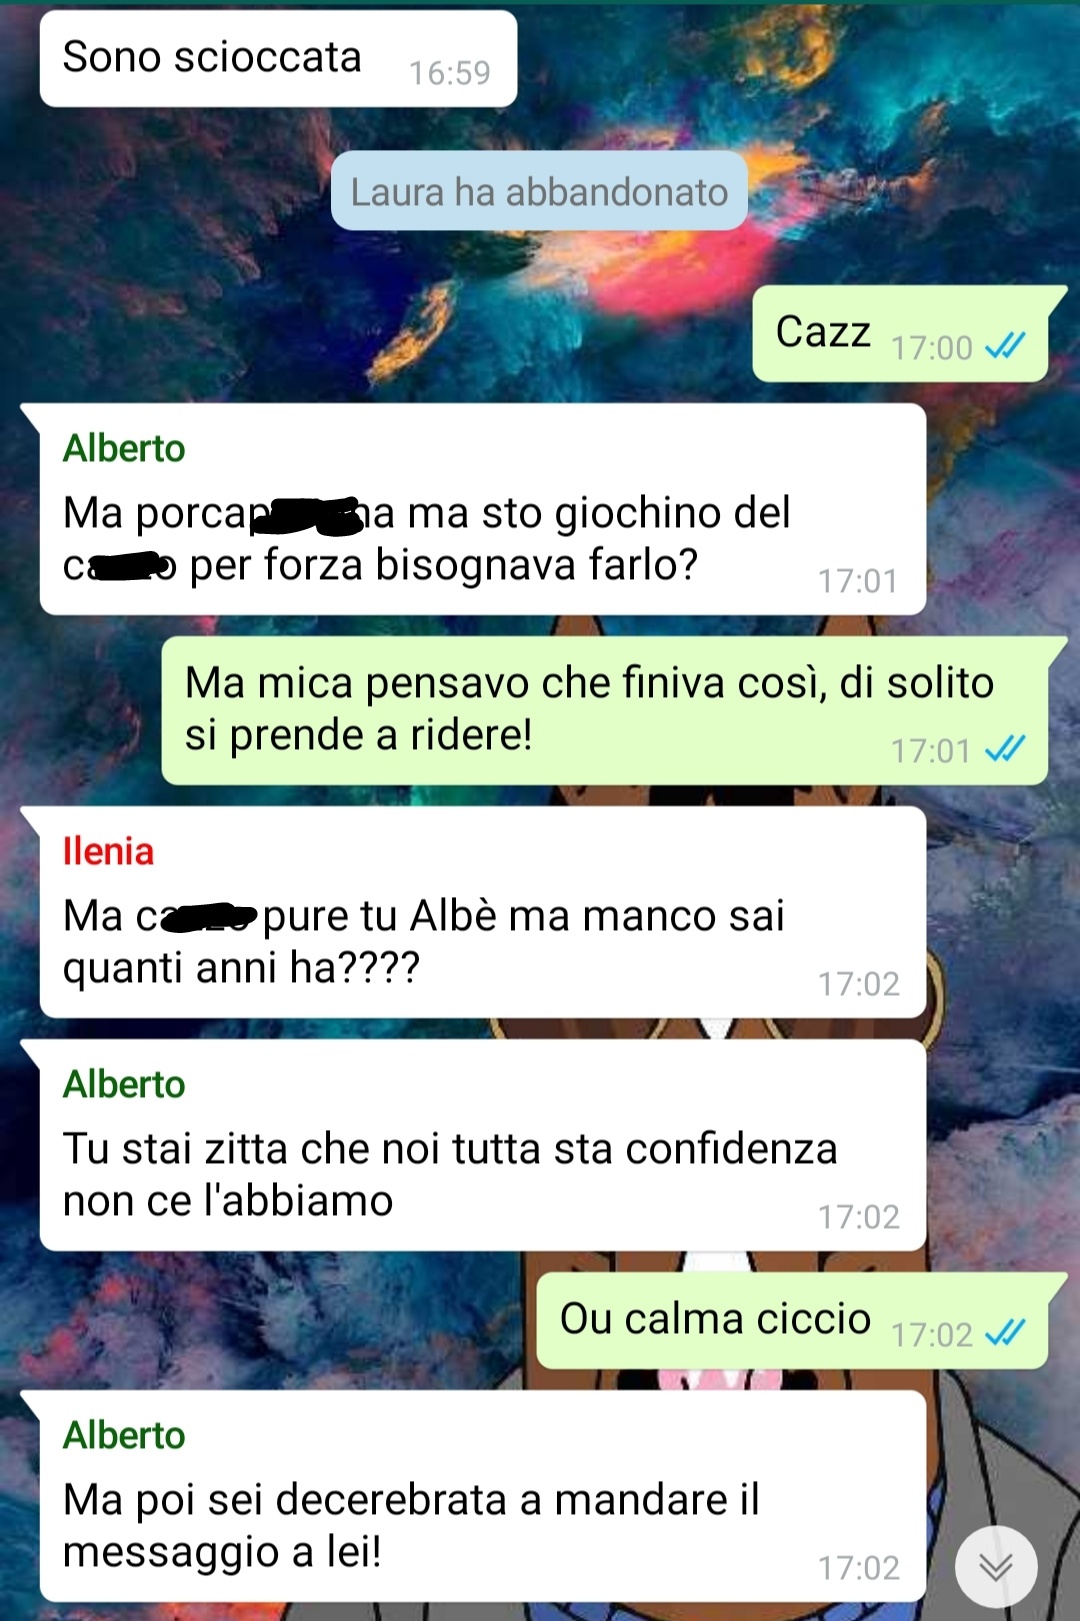Open Ilenia's profile via red name label
Image resolution: width=1080 pixels, height=1621 pixels.
tap(108, 852)
